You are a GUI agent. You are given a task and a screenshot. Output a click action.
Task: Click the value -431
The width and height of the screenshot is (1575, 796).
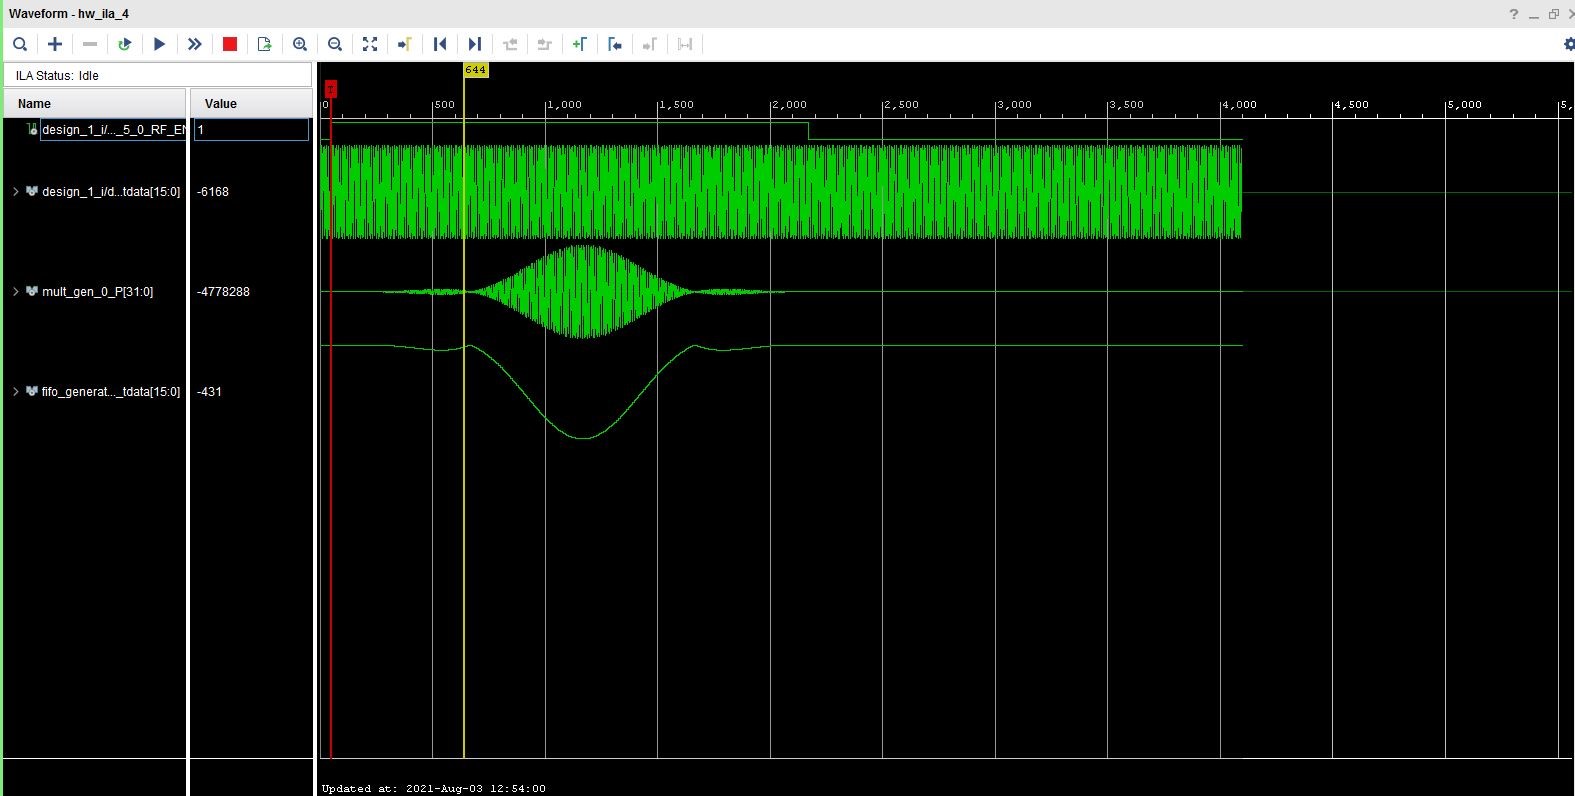210,392
